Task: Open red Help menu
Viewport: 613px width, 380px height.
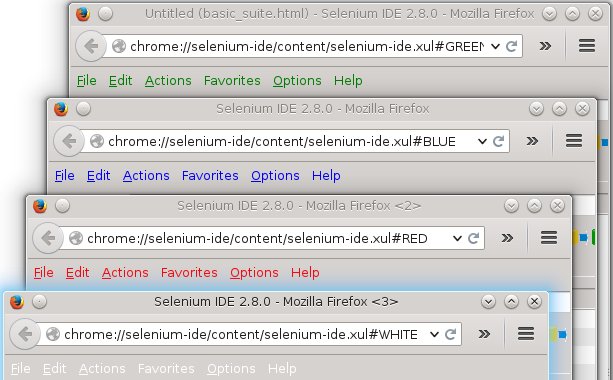Action: click(305, 272)
